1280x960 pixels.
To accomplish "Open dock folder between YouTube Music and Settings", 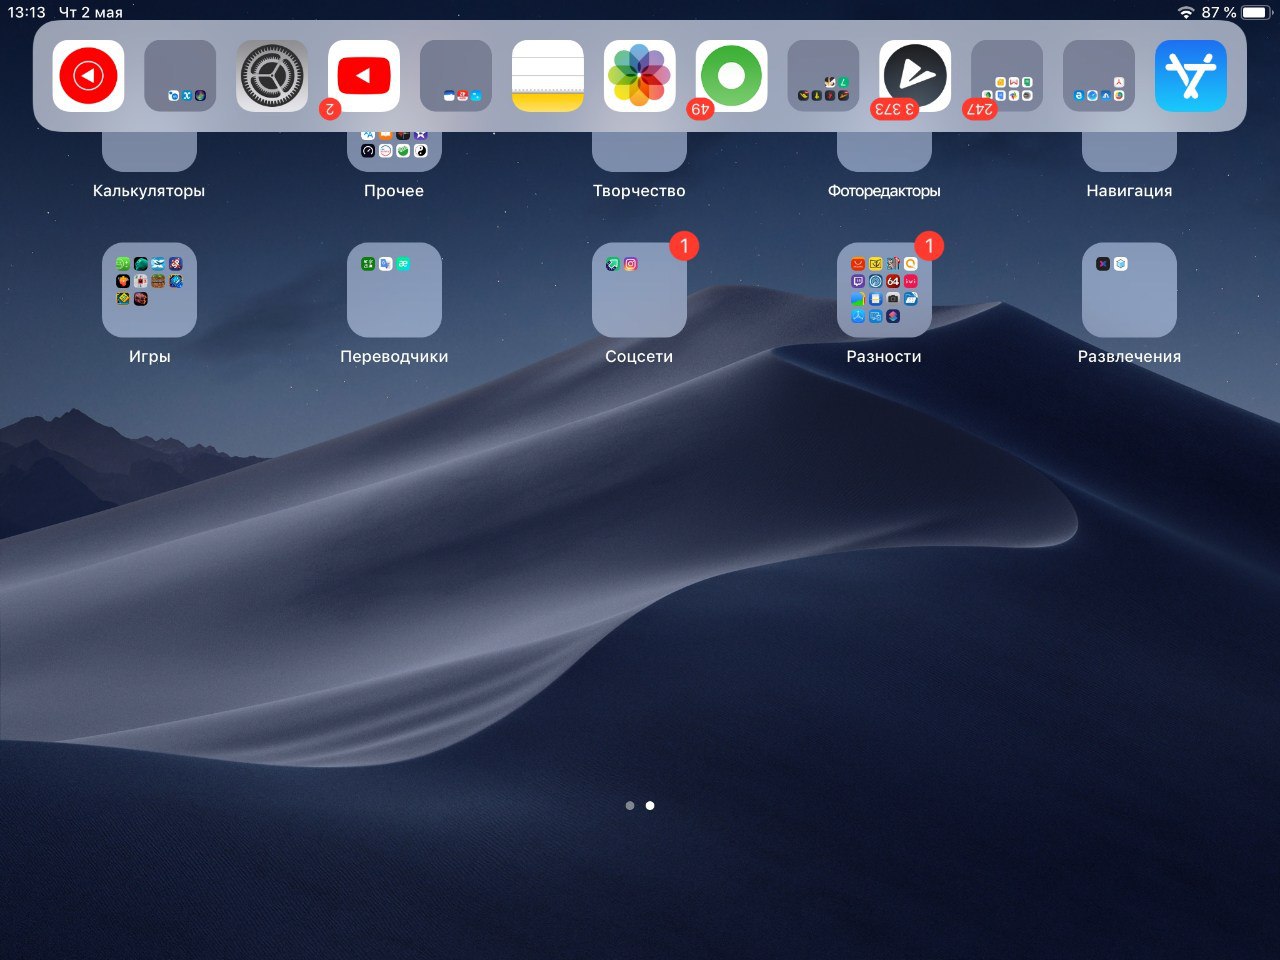I will [x=180, y=76].
